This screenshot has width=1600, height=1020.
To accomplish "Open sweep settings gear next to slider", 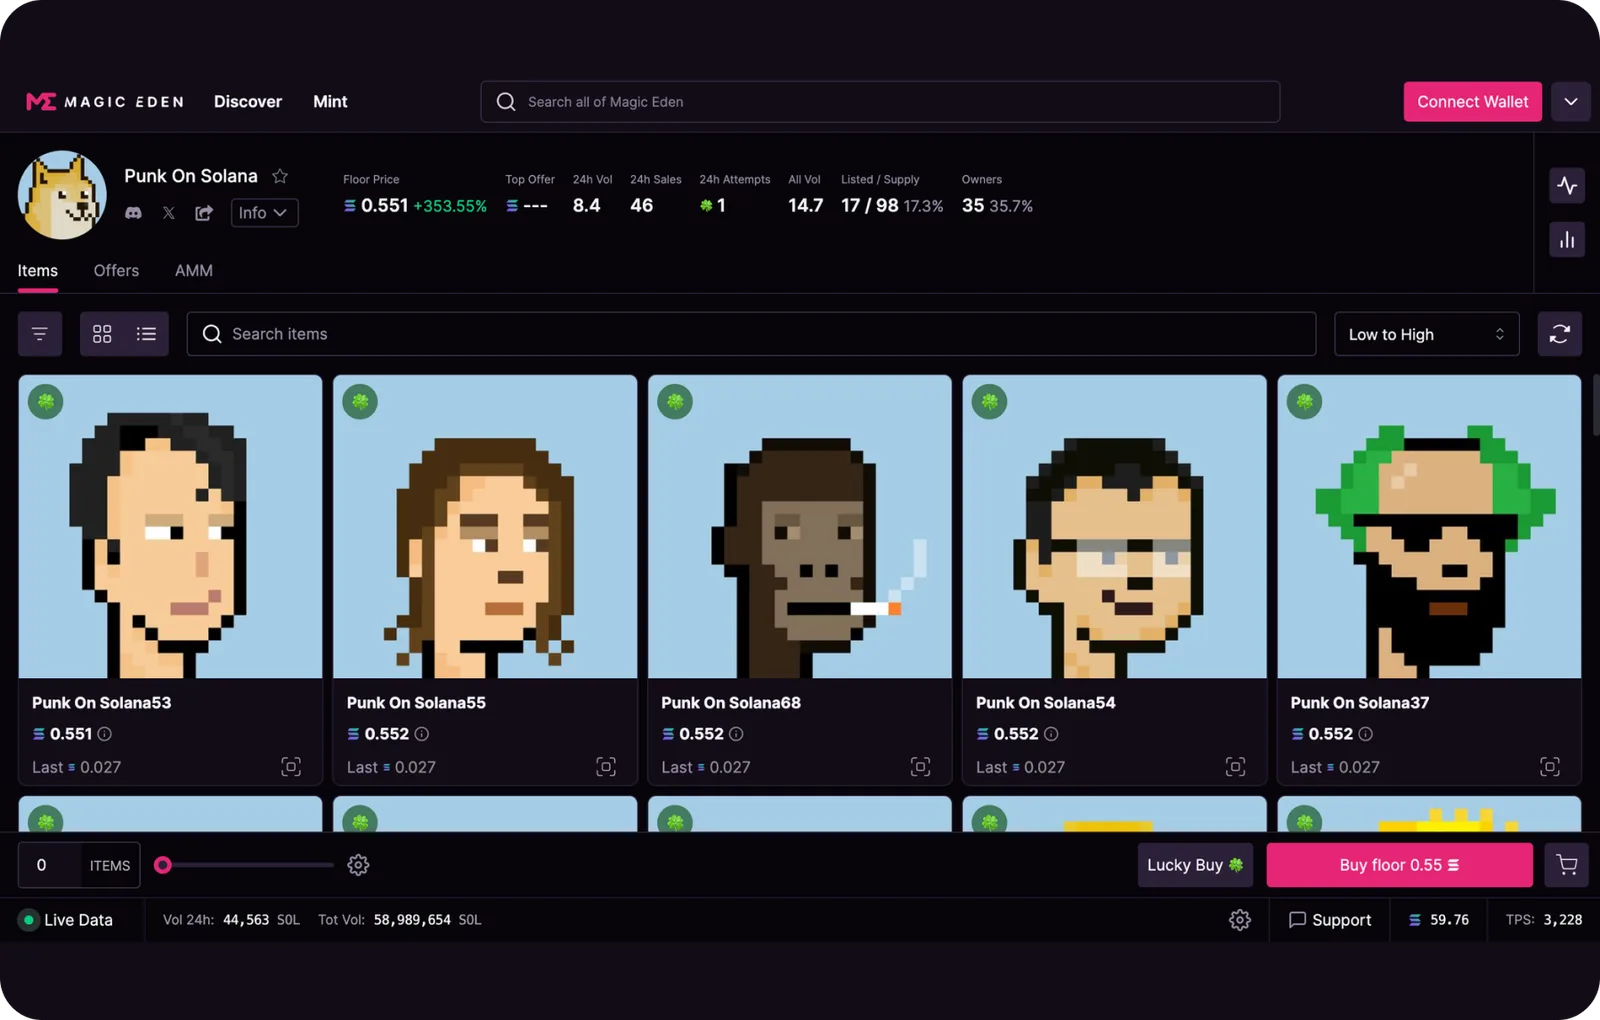I will click(358, 865).
